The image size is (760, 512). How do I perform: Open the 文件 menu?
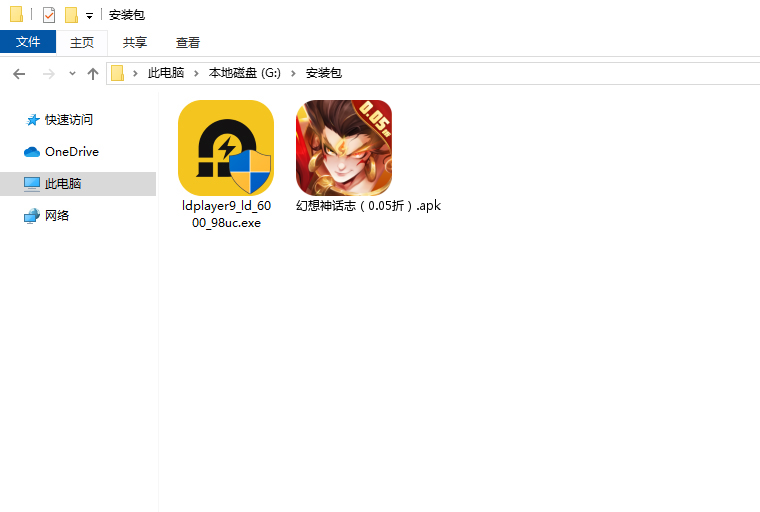(x=28, y=42)
